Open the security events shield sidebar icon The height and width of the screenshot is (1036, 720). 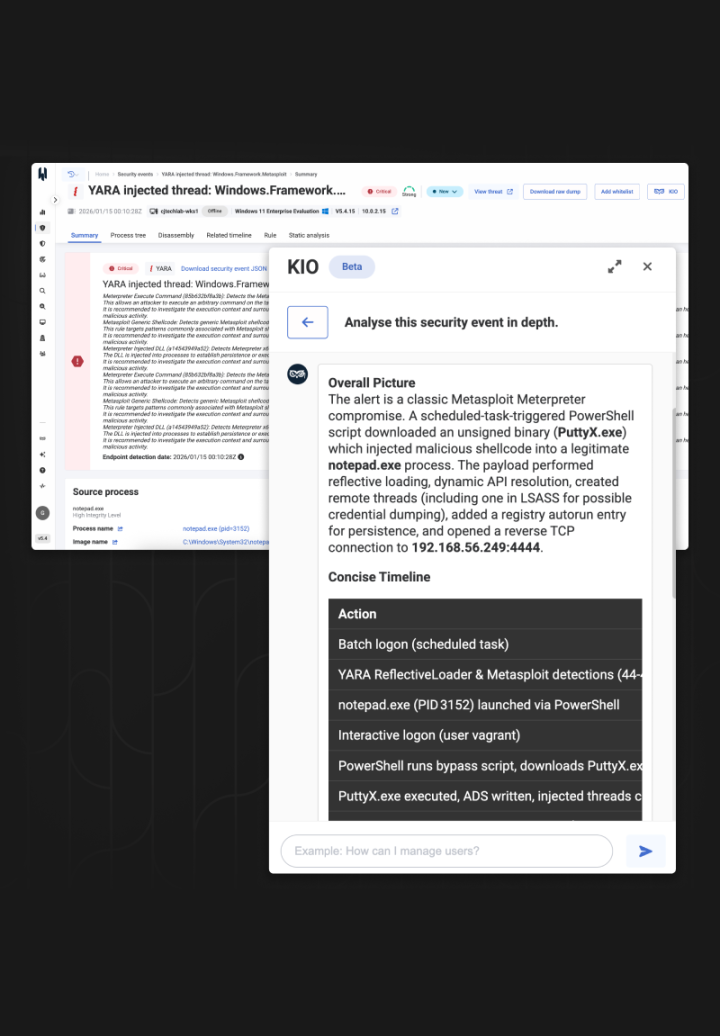click(42, 228)
